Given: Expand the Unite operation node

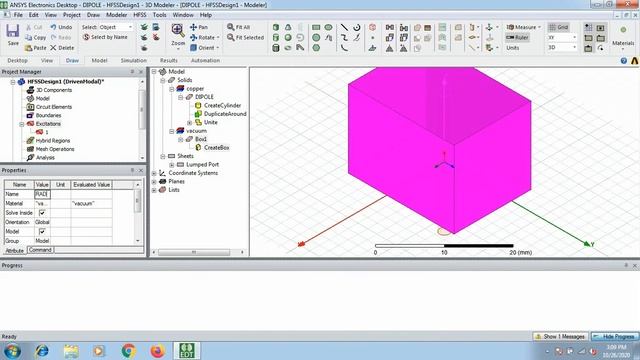Looking at the screenshot, I should [x=189, y=122].
